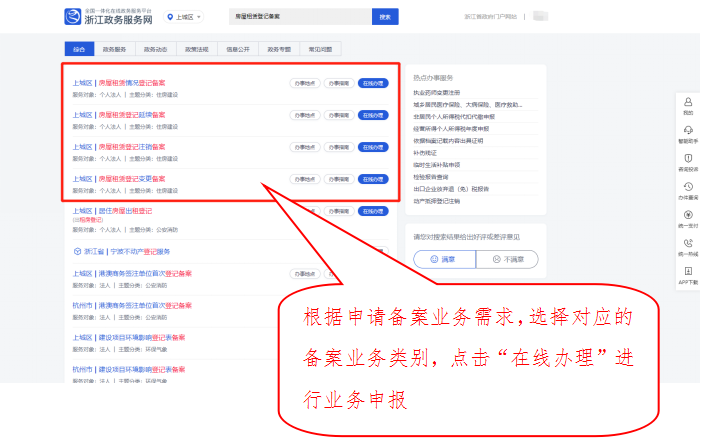The height and width of the screenshot is (438, 701).
Task: Click 办事地点 for 房屋租赁情况登记备案
Action: 305,83
